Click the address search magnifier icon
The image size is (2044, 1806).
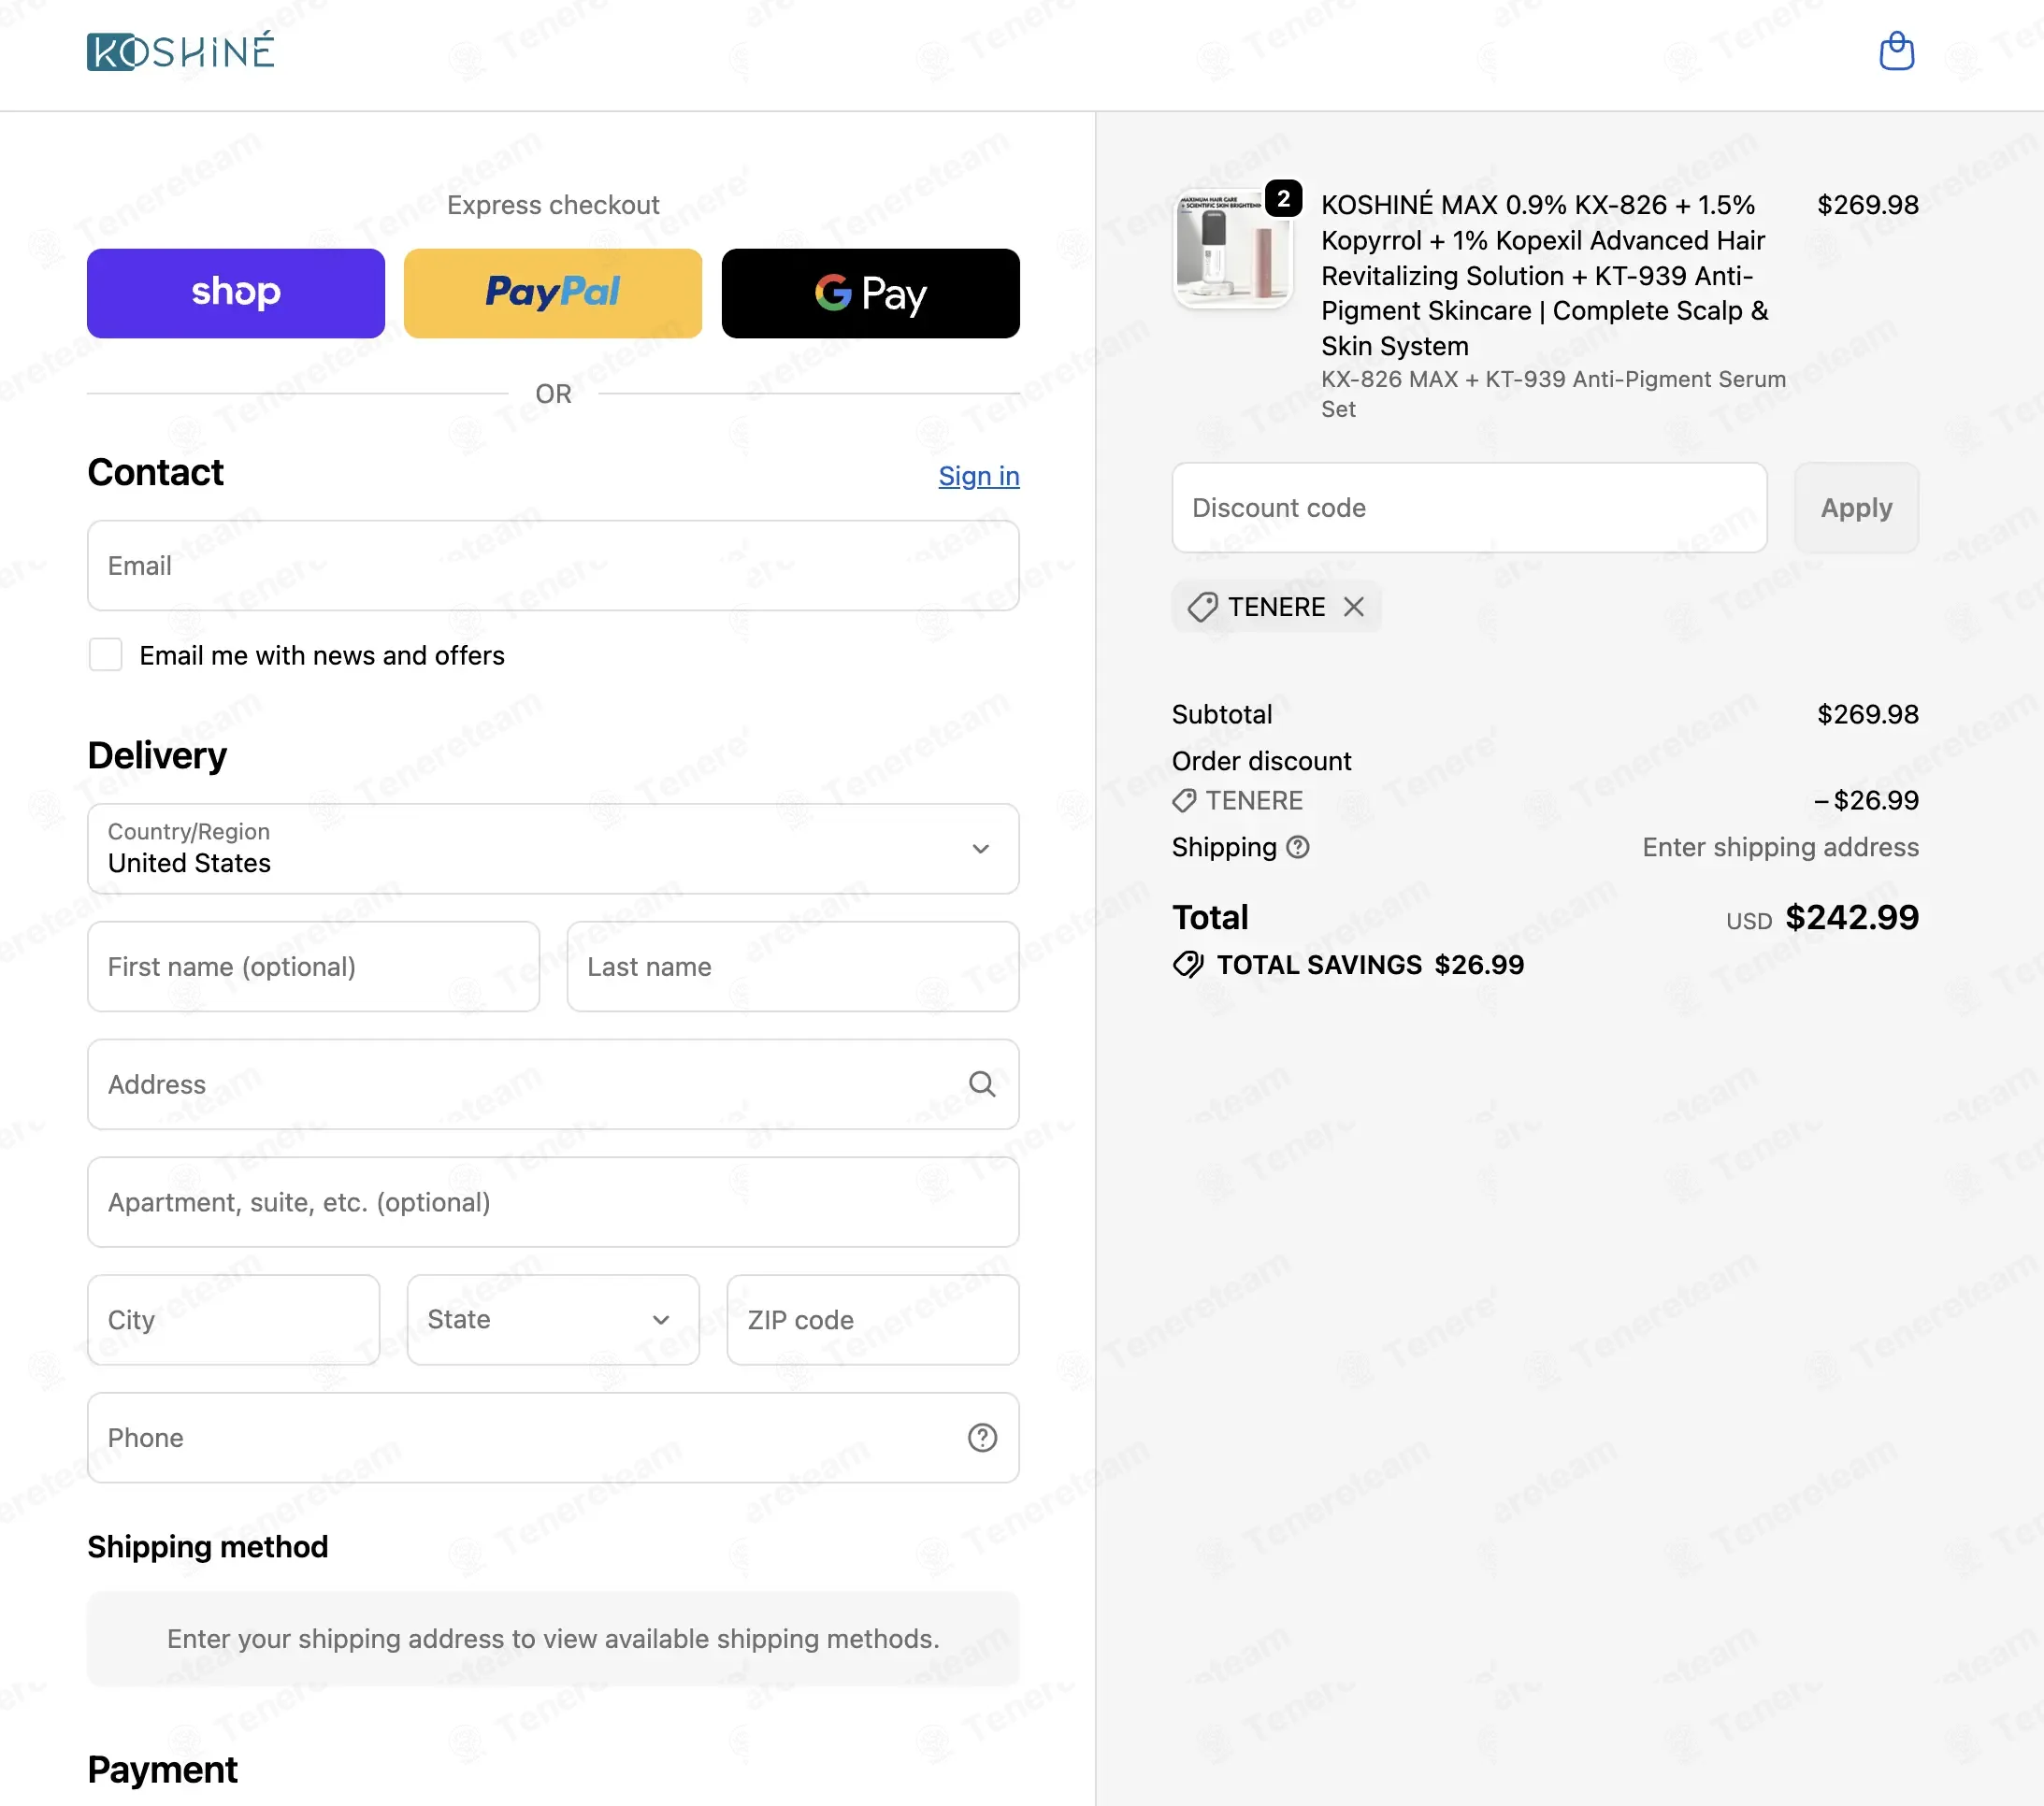982,1084
